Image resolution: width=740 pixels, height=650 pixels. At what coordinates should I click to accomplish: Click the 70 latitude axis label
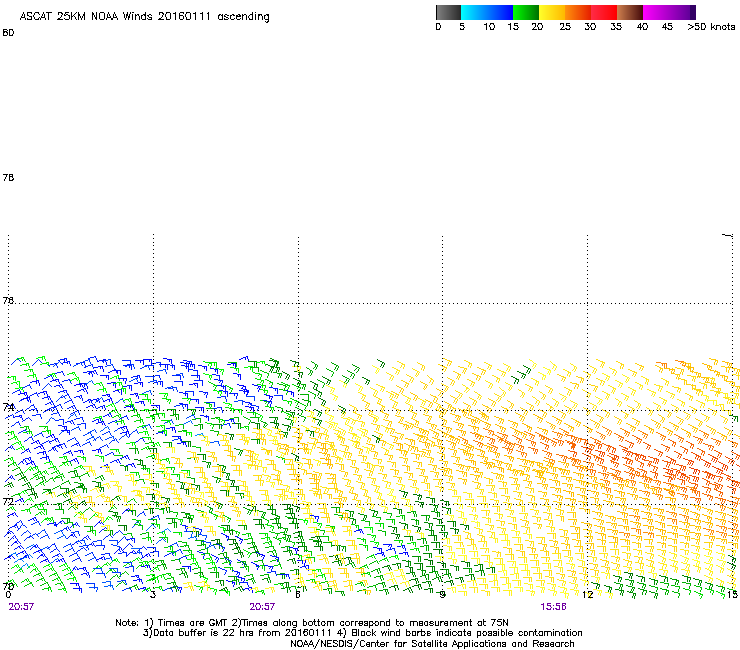pos(8,586)
